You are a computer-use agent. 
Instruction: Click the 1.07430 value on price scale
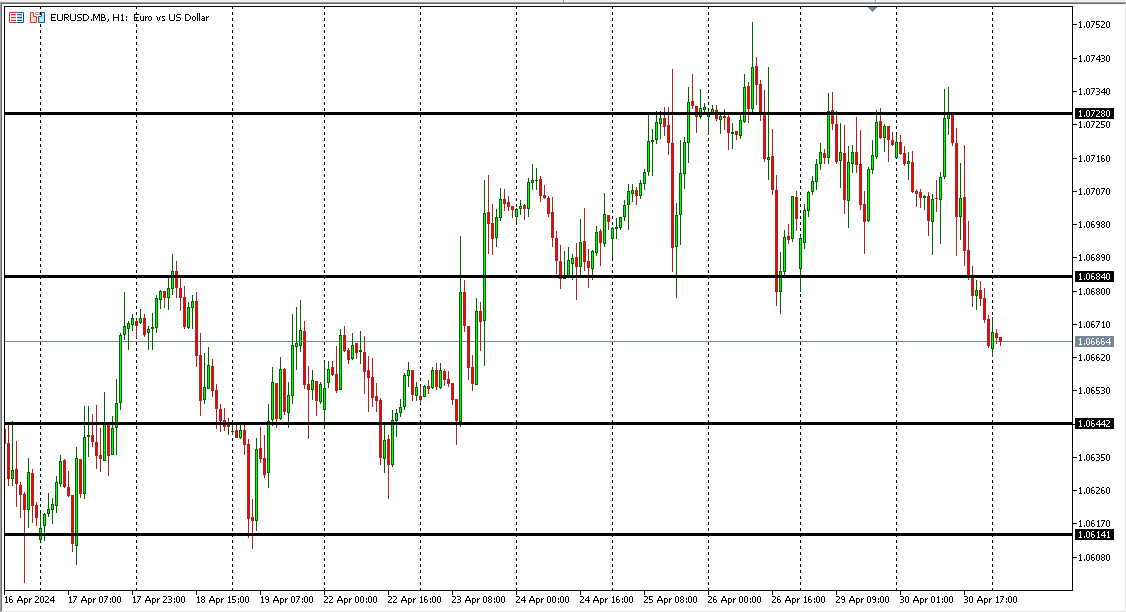tap(1094, 58)
